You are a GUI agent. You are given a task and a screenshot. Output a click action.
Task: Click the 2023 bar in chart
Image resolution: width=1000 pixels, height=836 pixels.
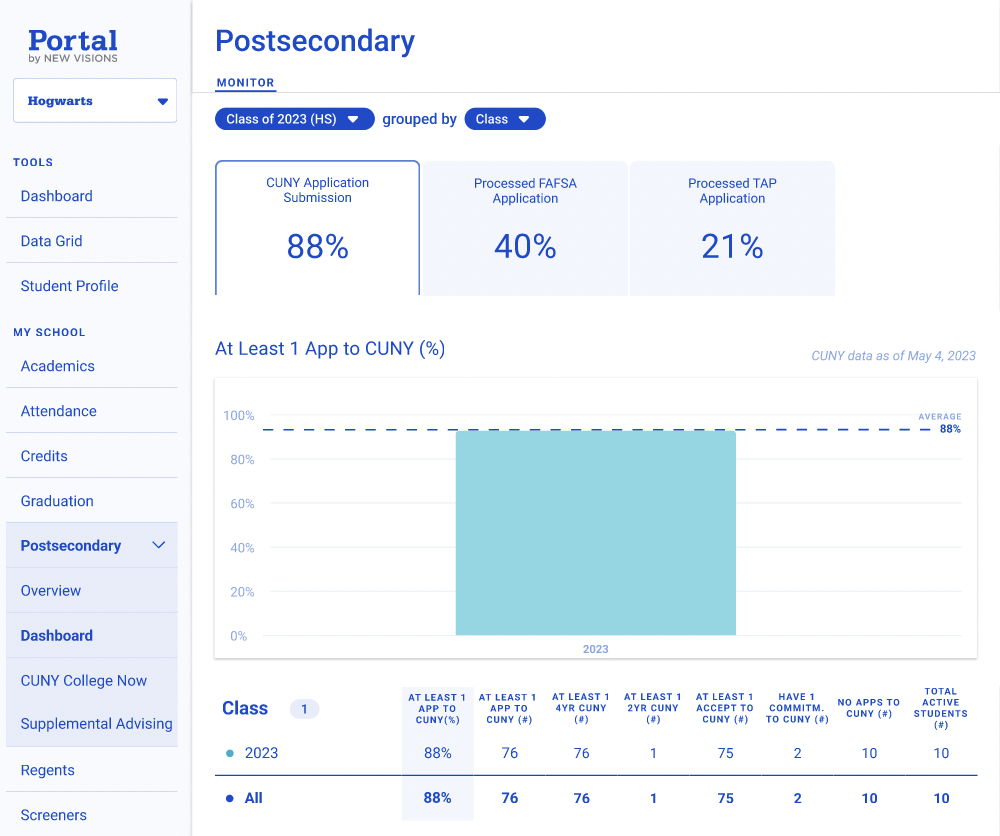click(595, 532)
